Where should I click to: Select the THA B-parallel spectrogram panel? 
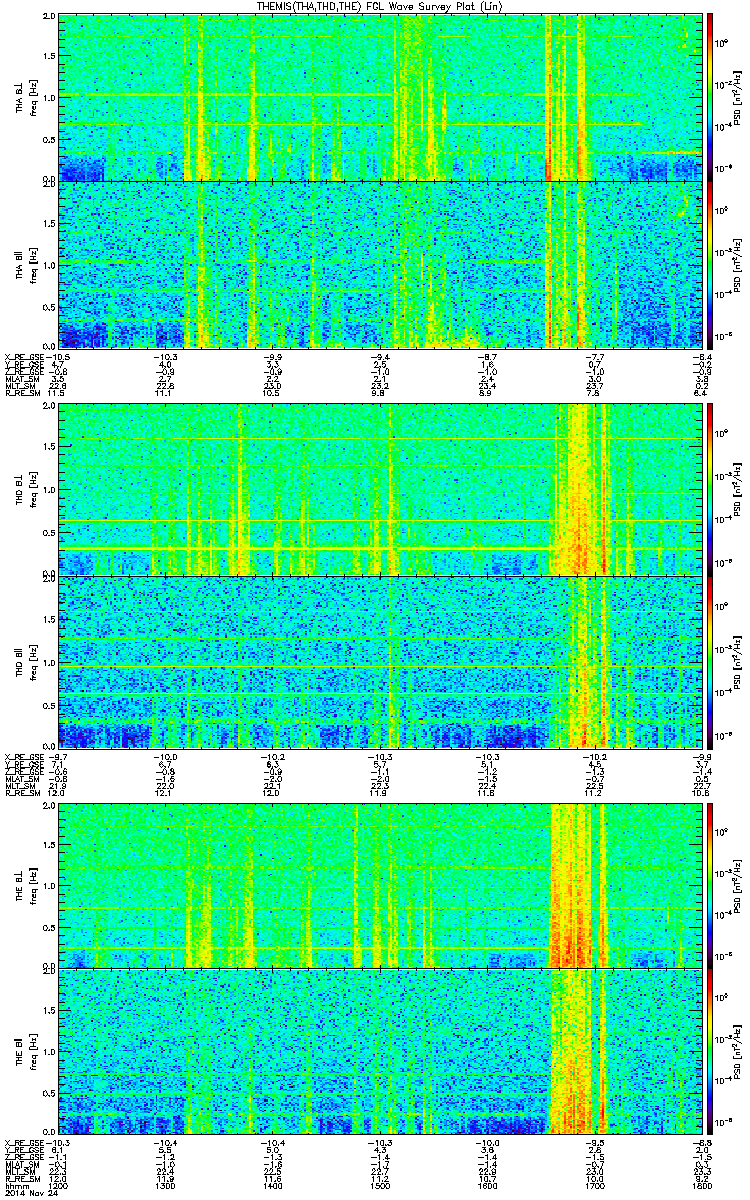(380, 264)
